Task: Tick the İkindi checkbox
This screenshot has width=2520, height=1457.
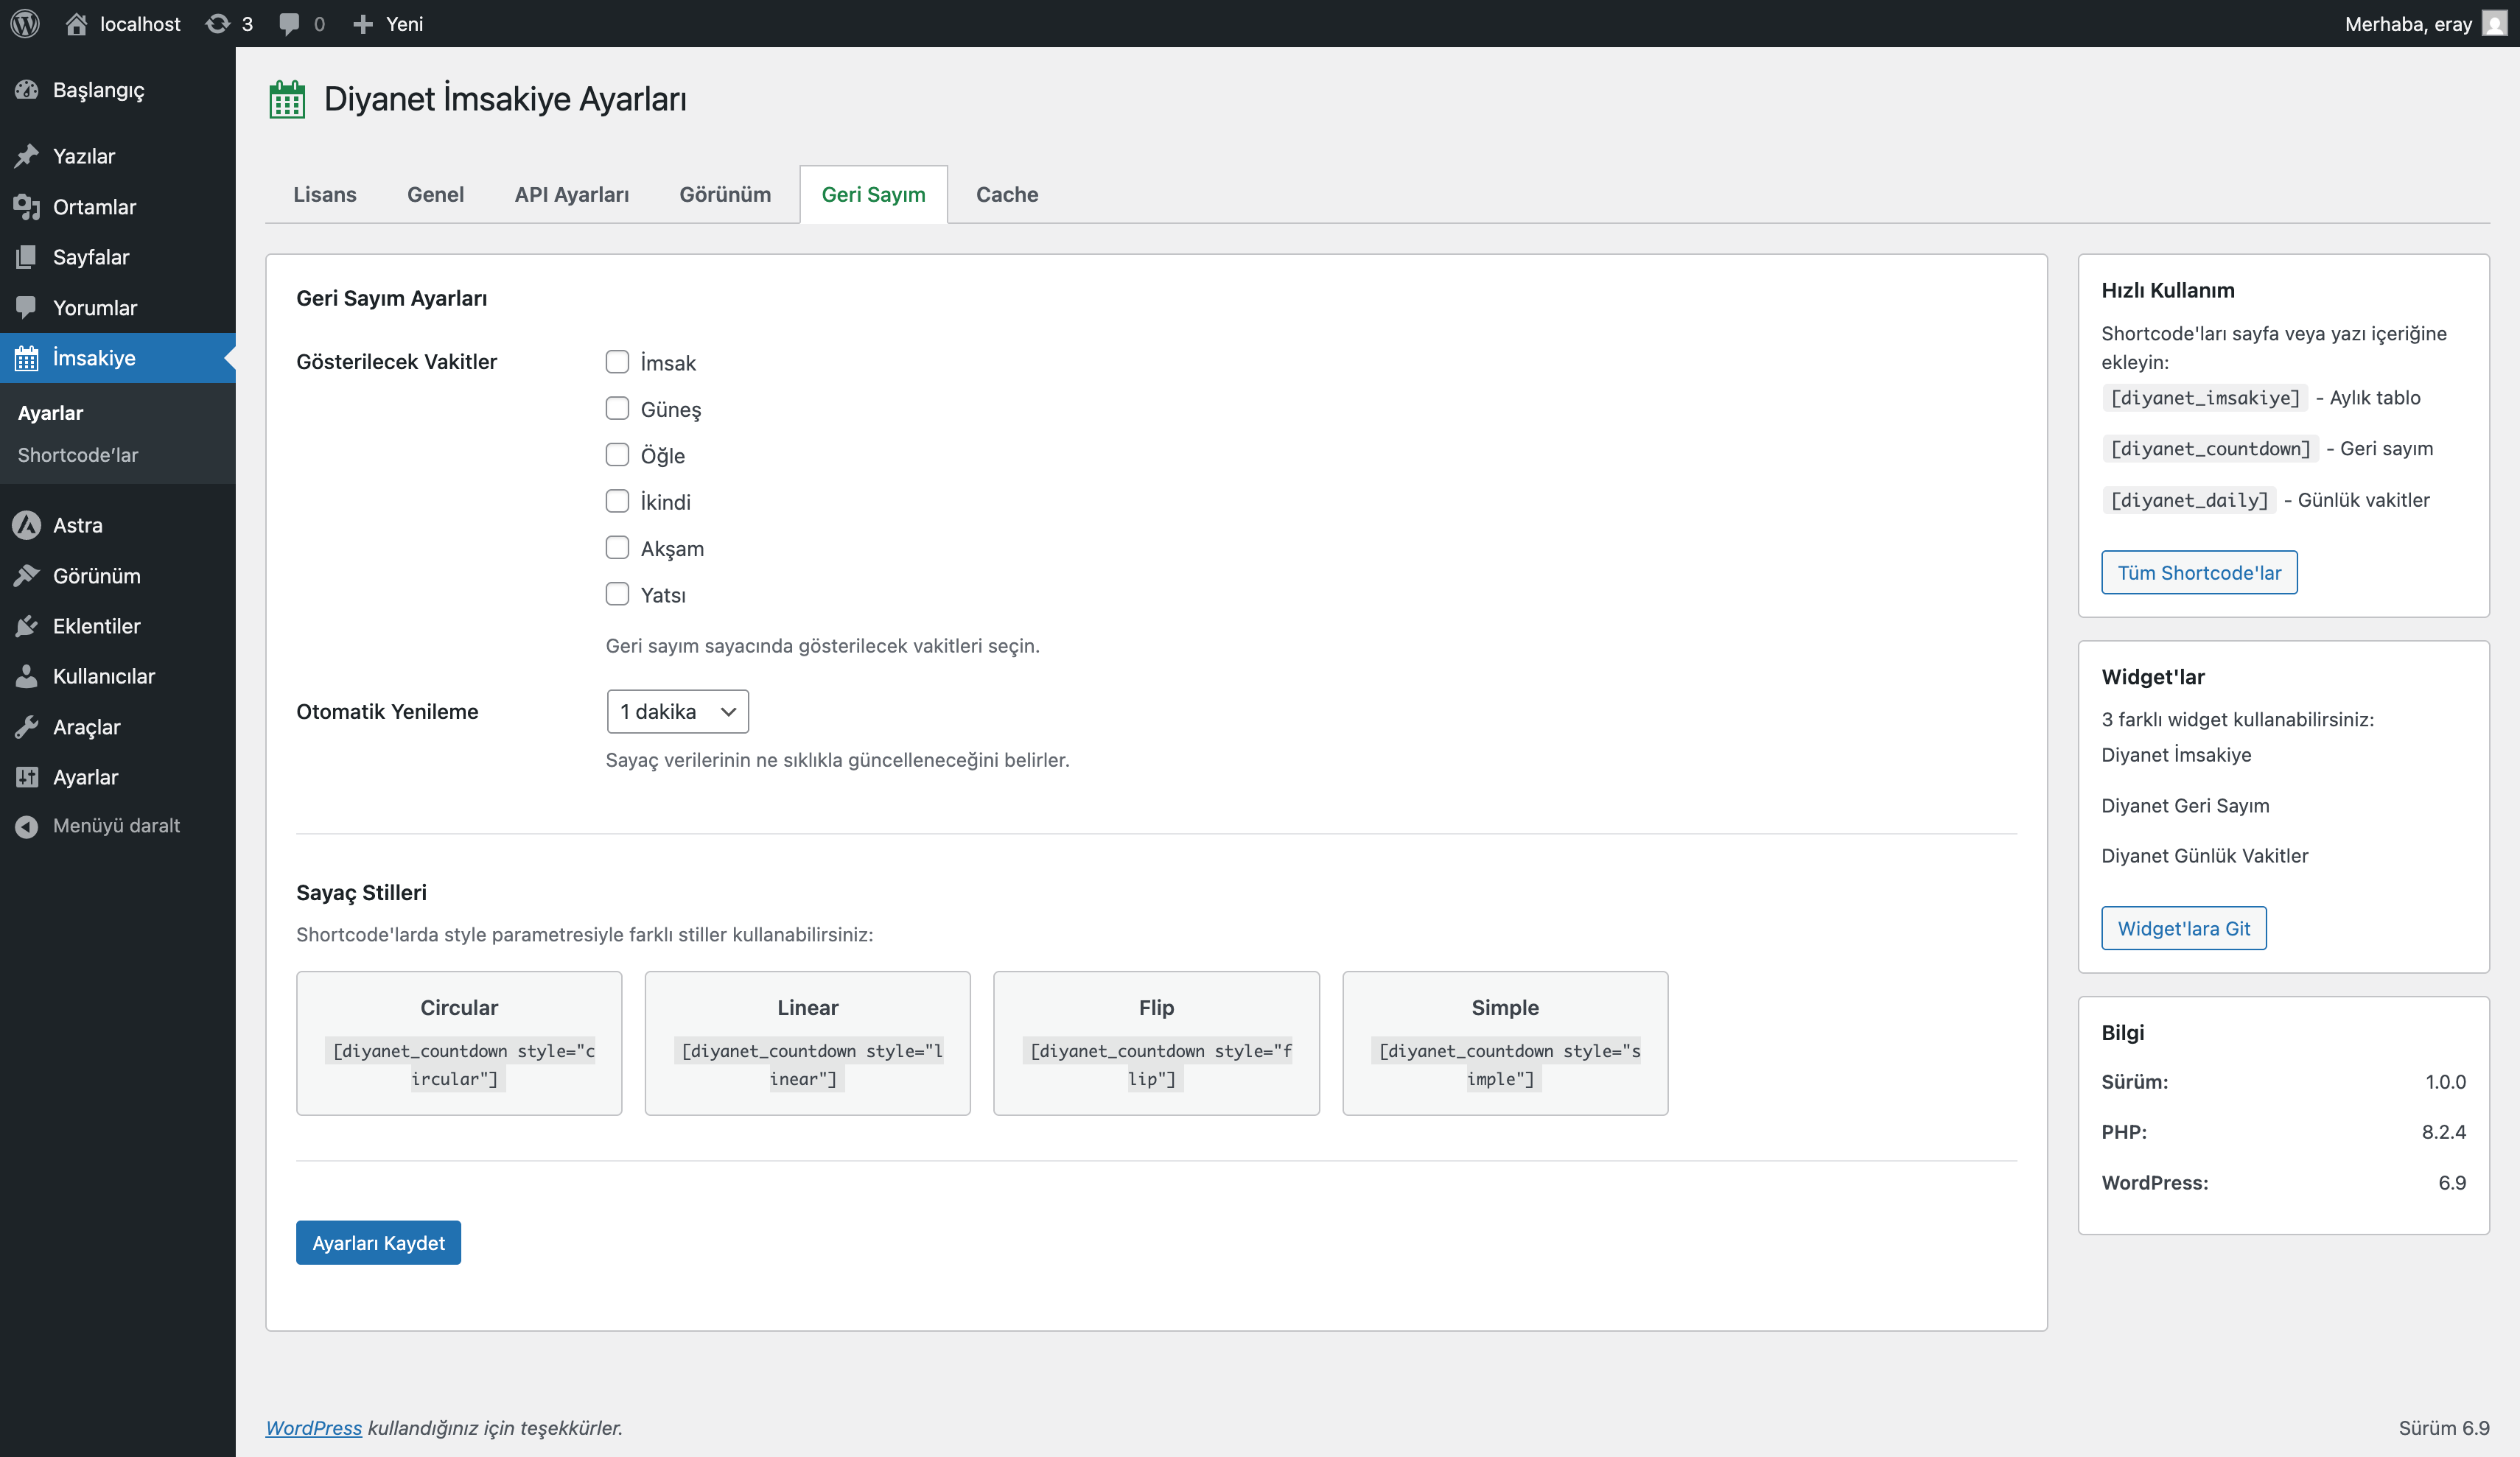Action: pos(617,501)
